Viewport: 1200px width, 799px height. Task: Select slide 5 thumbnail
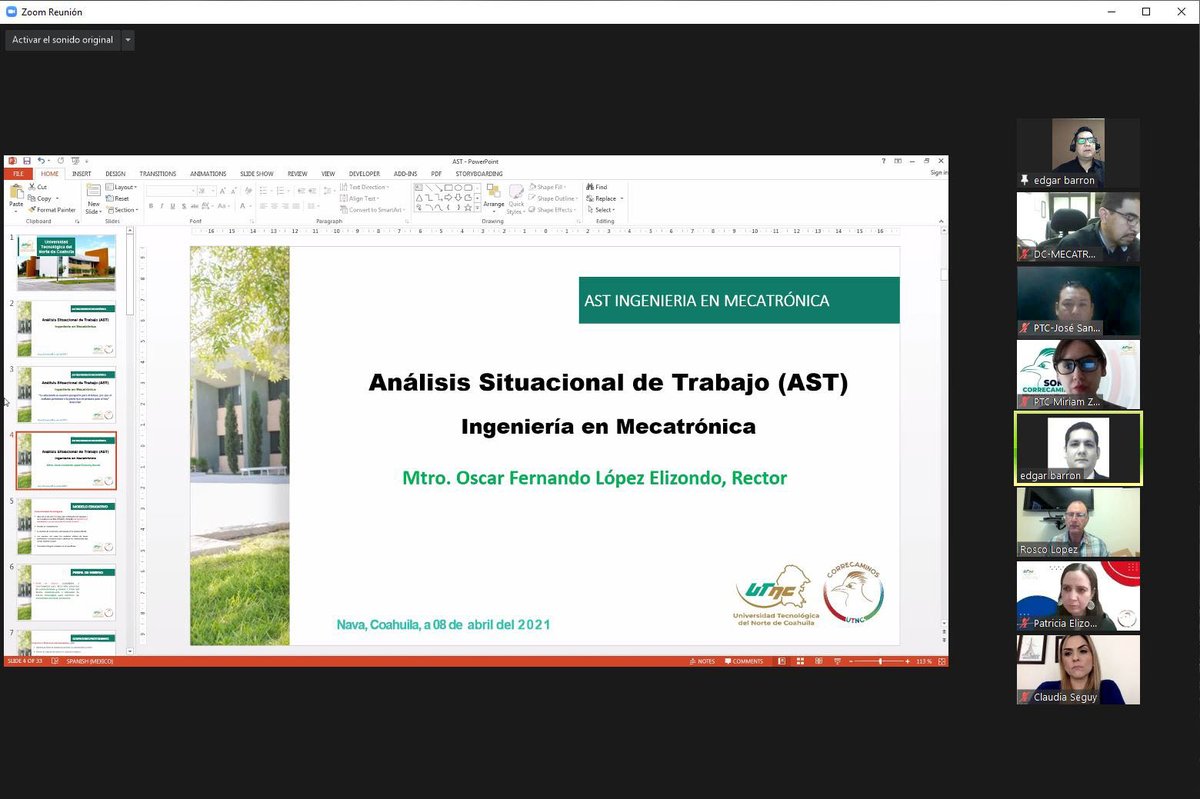(66, 527)
